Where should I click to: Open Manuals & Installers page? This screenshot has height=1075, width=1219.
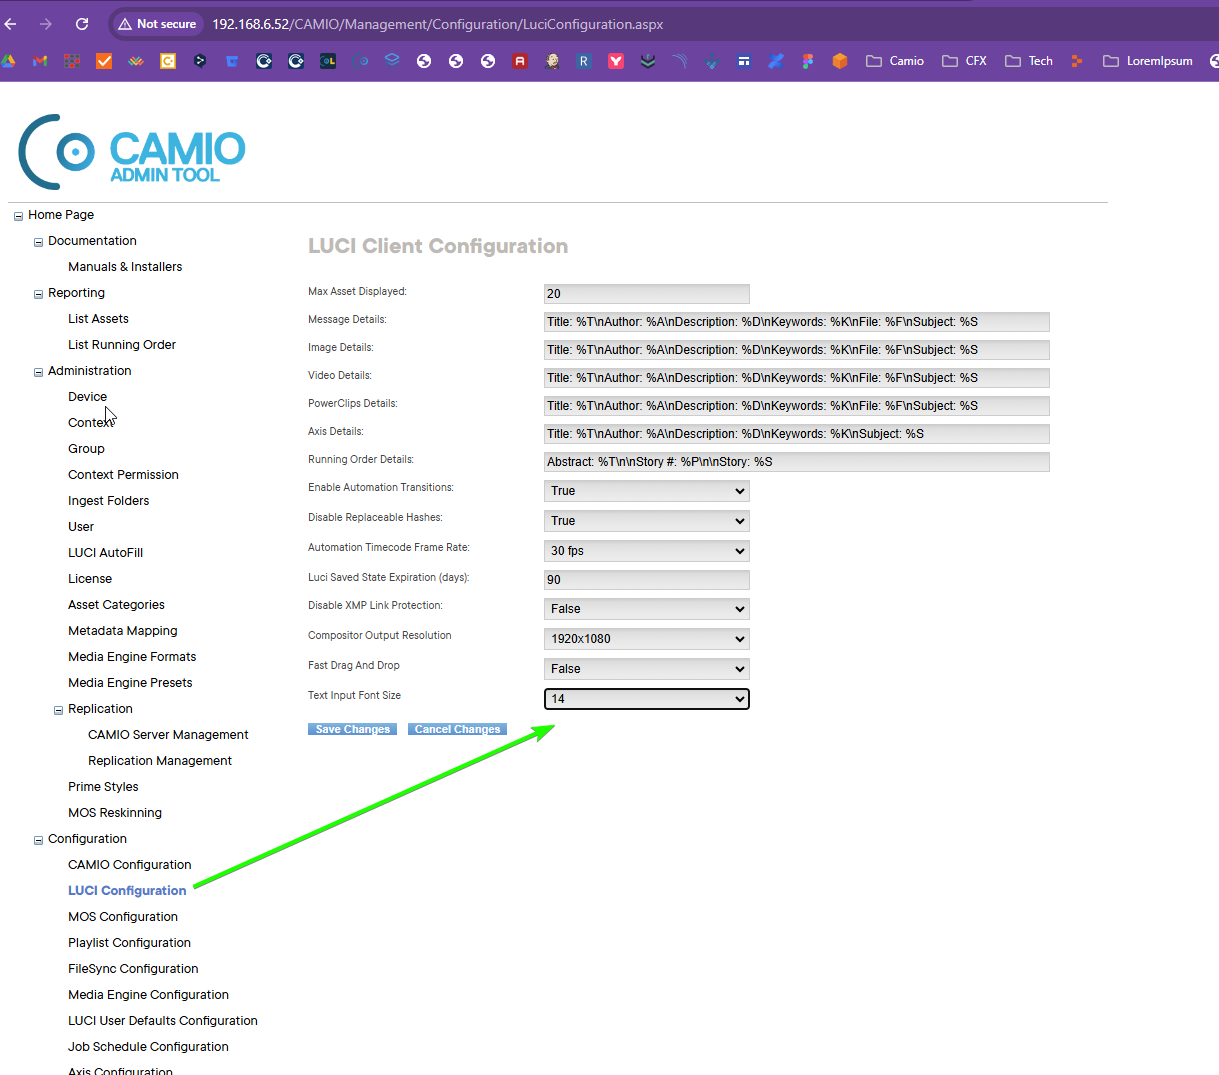[x=125, y=267]
